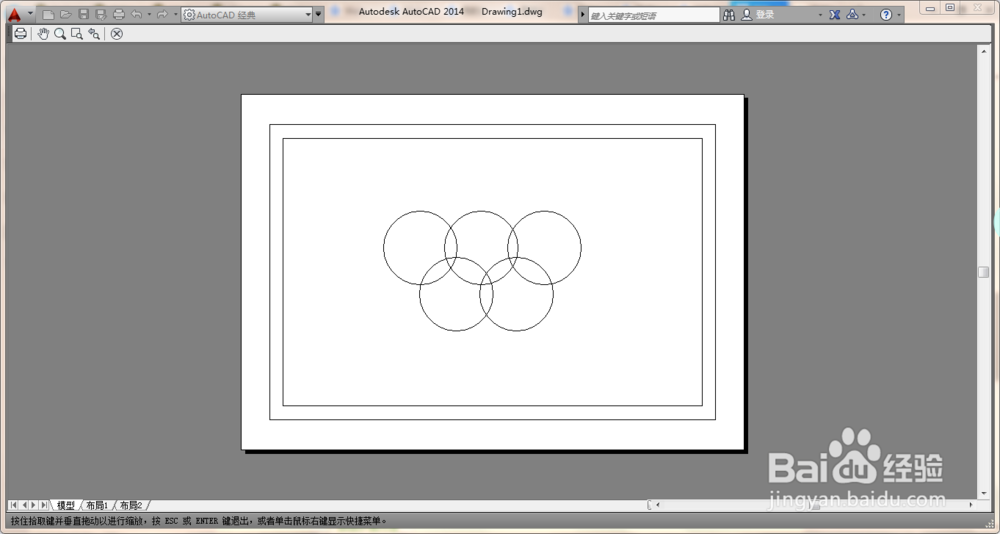1000x534 pixels.
Task: Click the Save As icon
Action: click(101, 14)
